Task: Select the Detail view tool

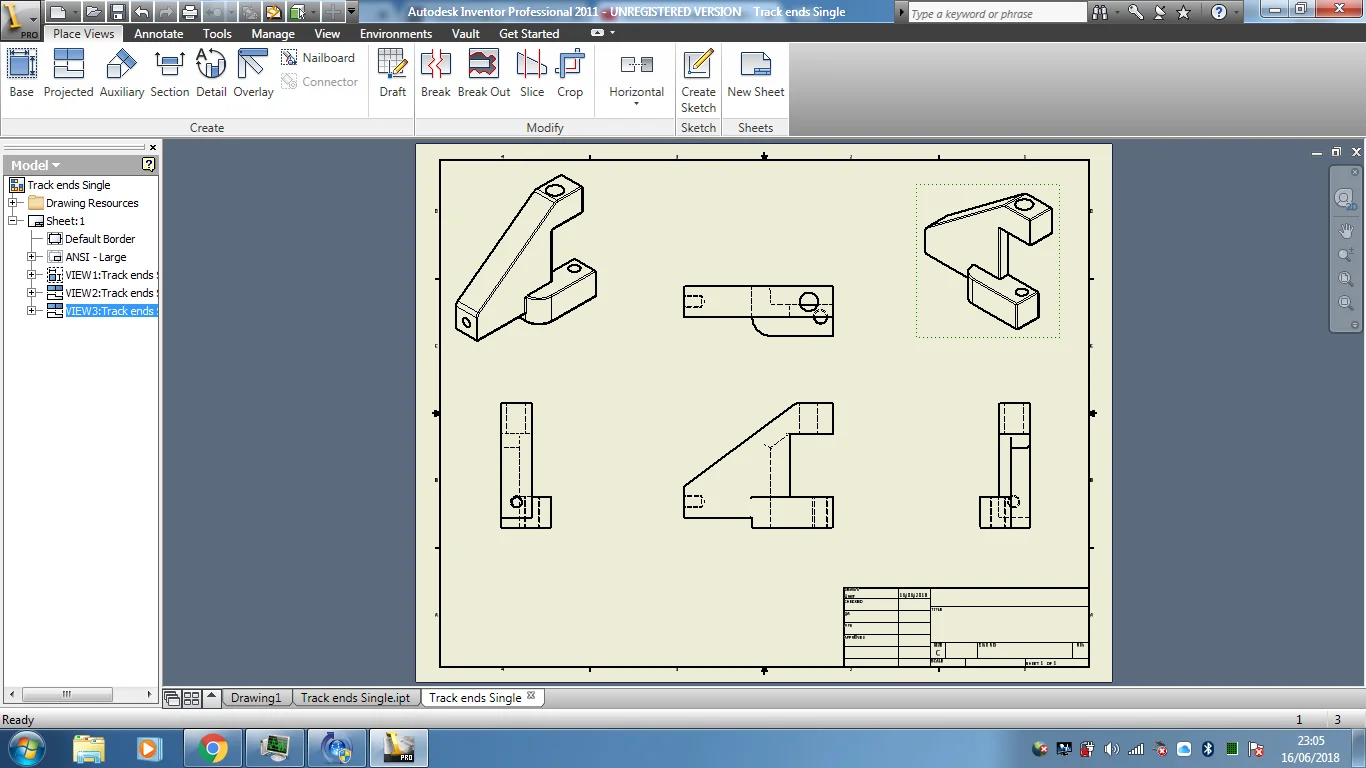Action: 211,74
